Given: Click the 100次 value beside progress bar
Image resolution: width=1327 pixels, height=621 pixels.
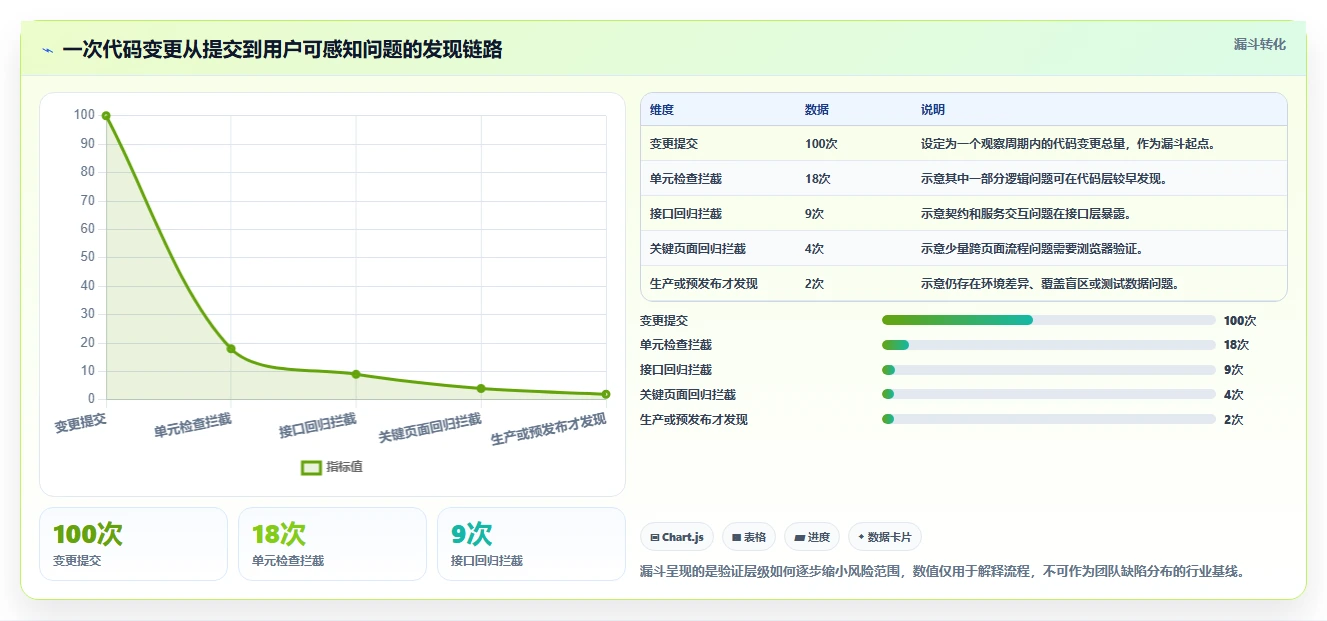Looking at the screenshot, I should click(1240, 321).
